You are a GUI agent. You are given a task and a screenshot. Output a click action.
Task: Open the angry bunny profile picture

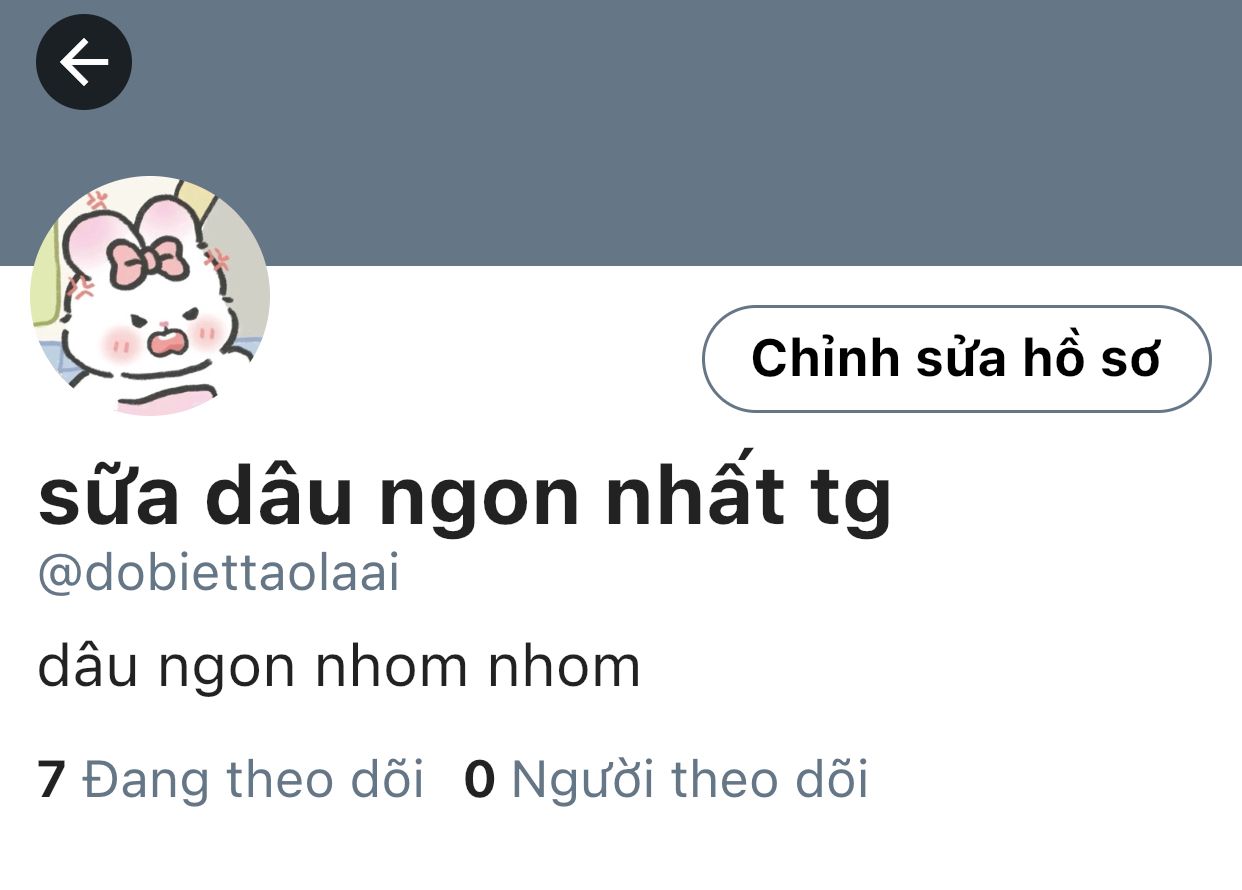150,296
